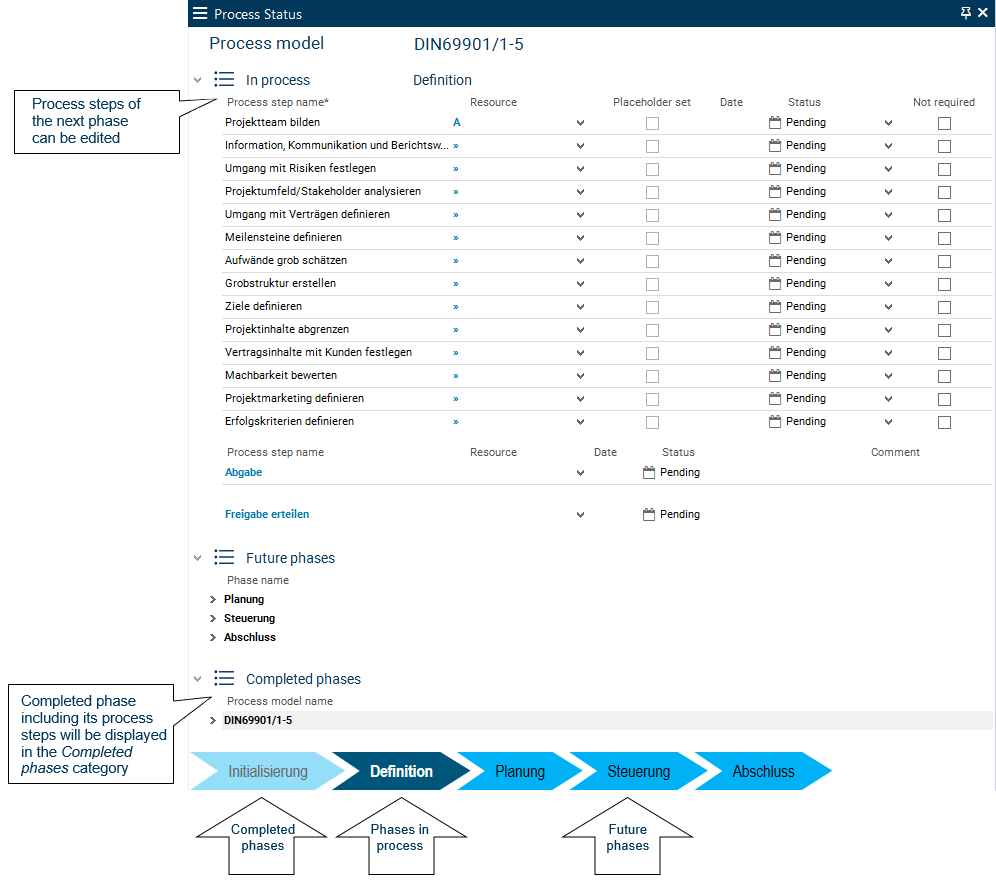Click the arrows icon beside Aufwände grob schätzen

click(x=456, y=261)
